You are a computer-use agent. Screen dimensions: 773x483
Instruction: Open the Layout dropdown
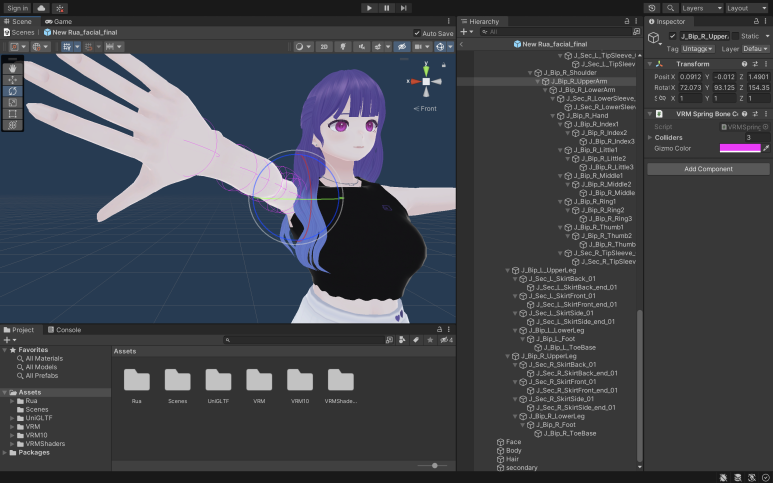point(746,8)
